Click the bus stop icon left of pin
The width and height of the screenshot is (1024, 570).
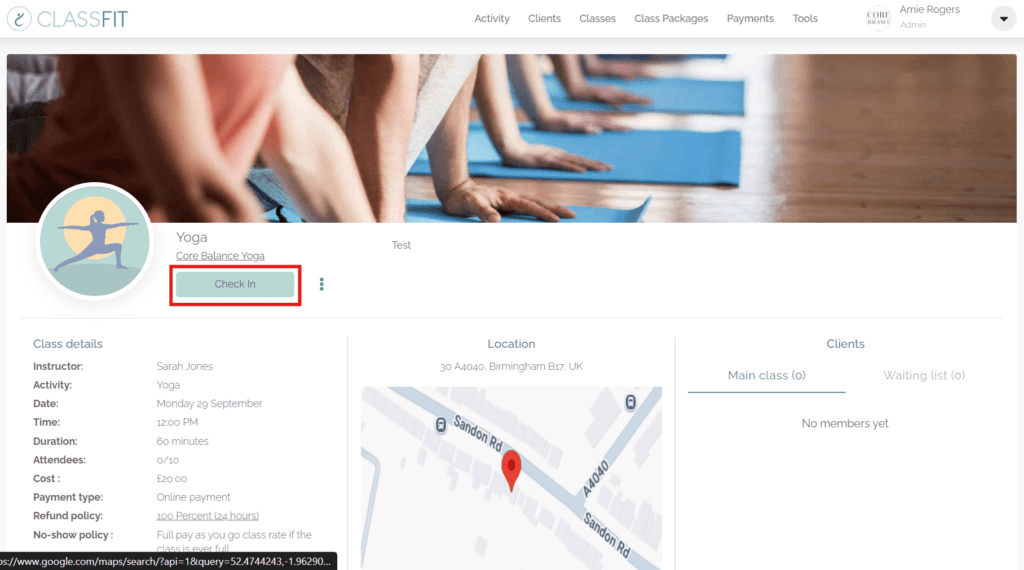point(441,425)
